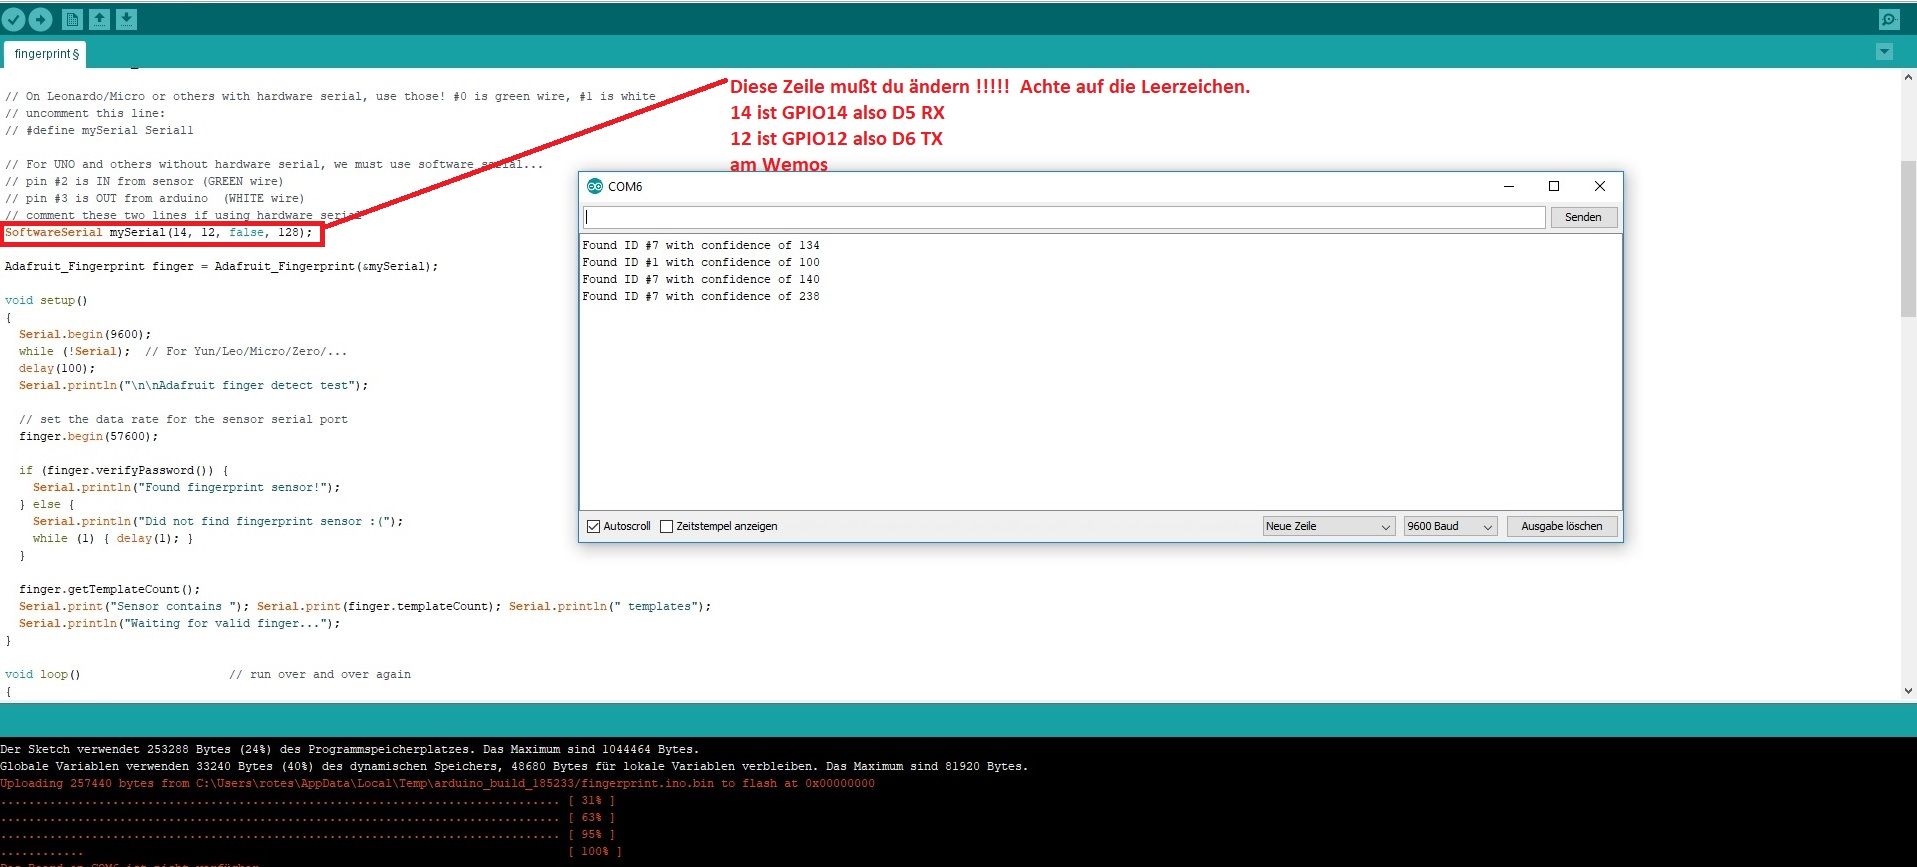Screen dimensions: 1917x867
Task: Click the 'Did not find fingerprint sensor' println line
Action: (218, 521)
